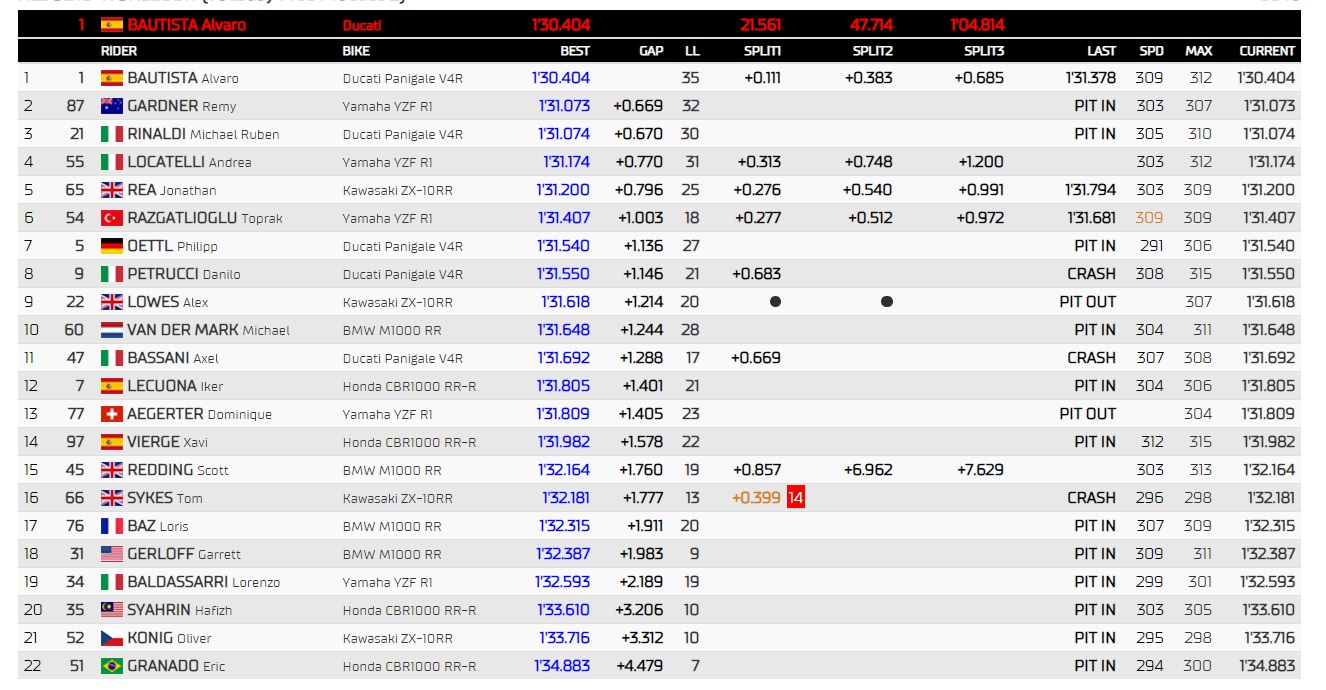The height and width of the screenshot is (690, 1326).
Task: Click REDDING's Split2 value +6.962
Action: point(868,470)
